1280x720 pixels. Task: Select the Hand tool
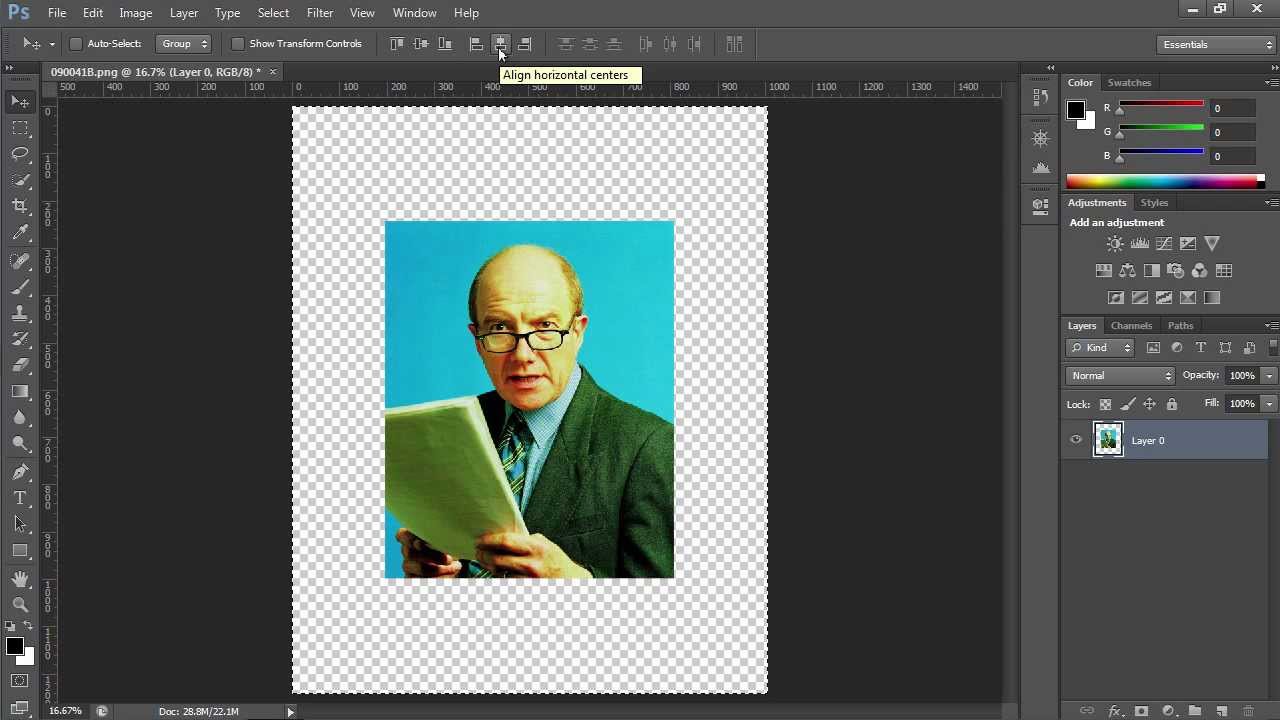20,578
